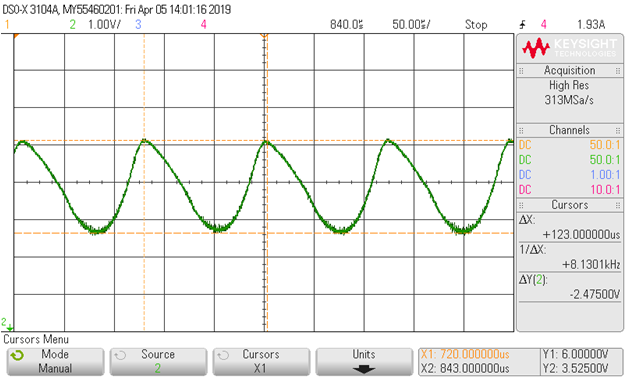Select blue channel 3 indicator
The height and width of the screenshot is (378, 626).
click(x=138, y=25)
